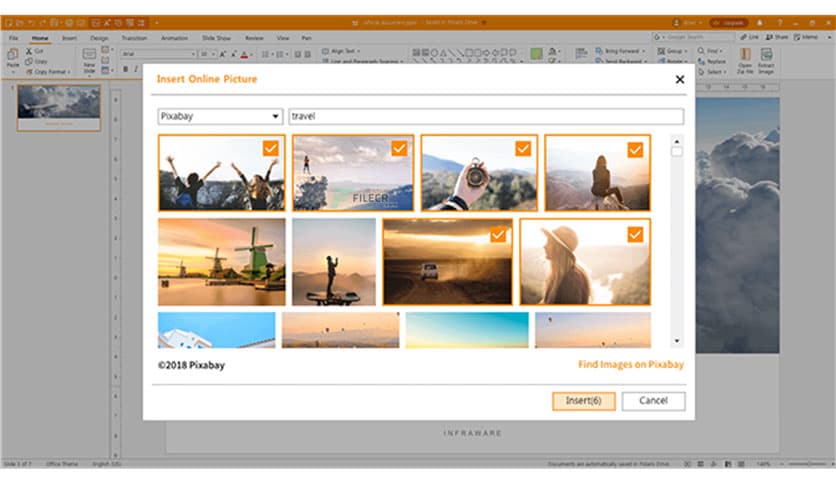Click the Replace icon in the ribbon
The width and height of the screenshot is (836, 484).
(702, 61)
